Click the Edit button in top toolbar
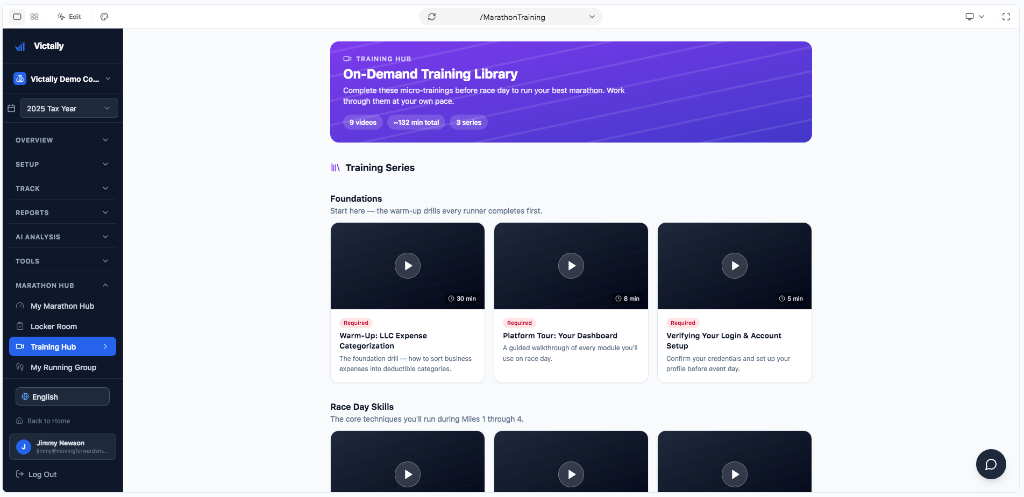The height and width of the screenshot is (497, 1024). tap(69, 16)
